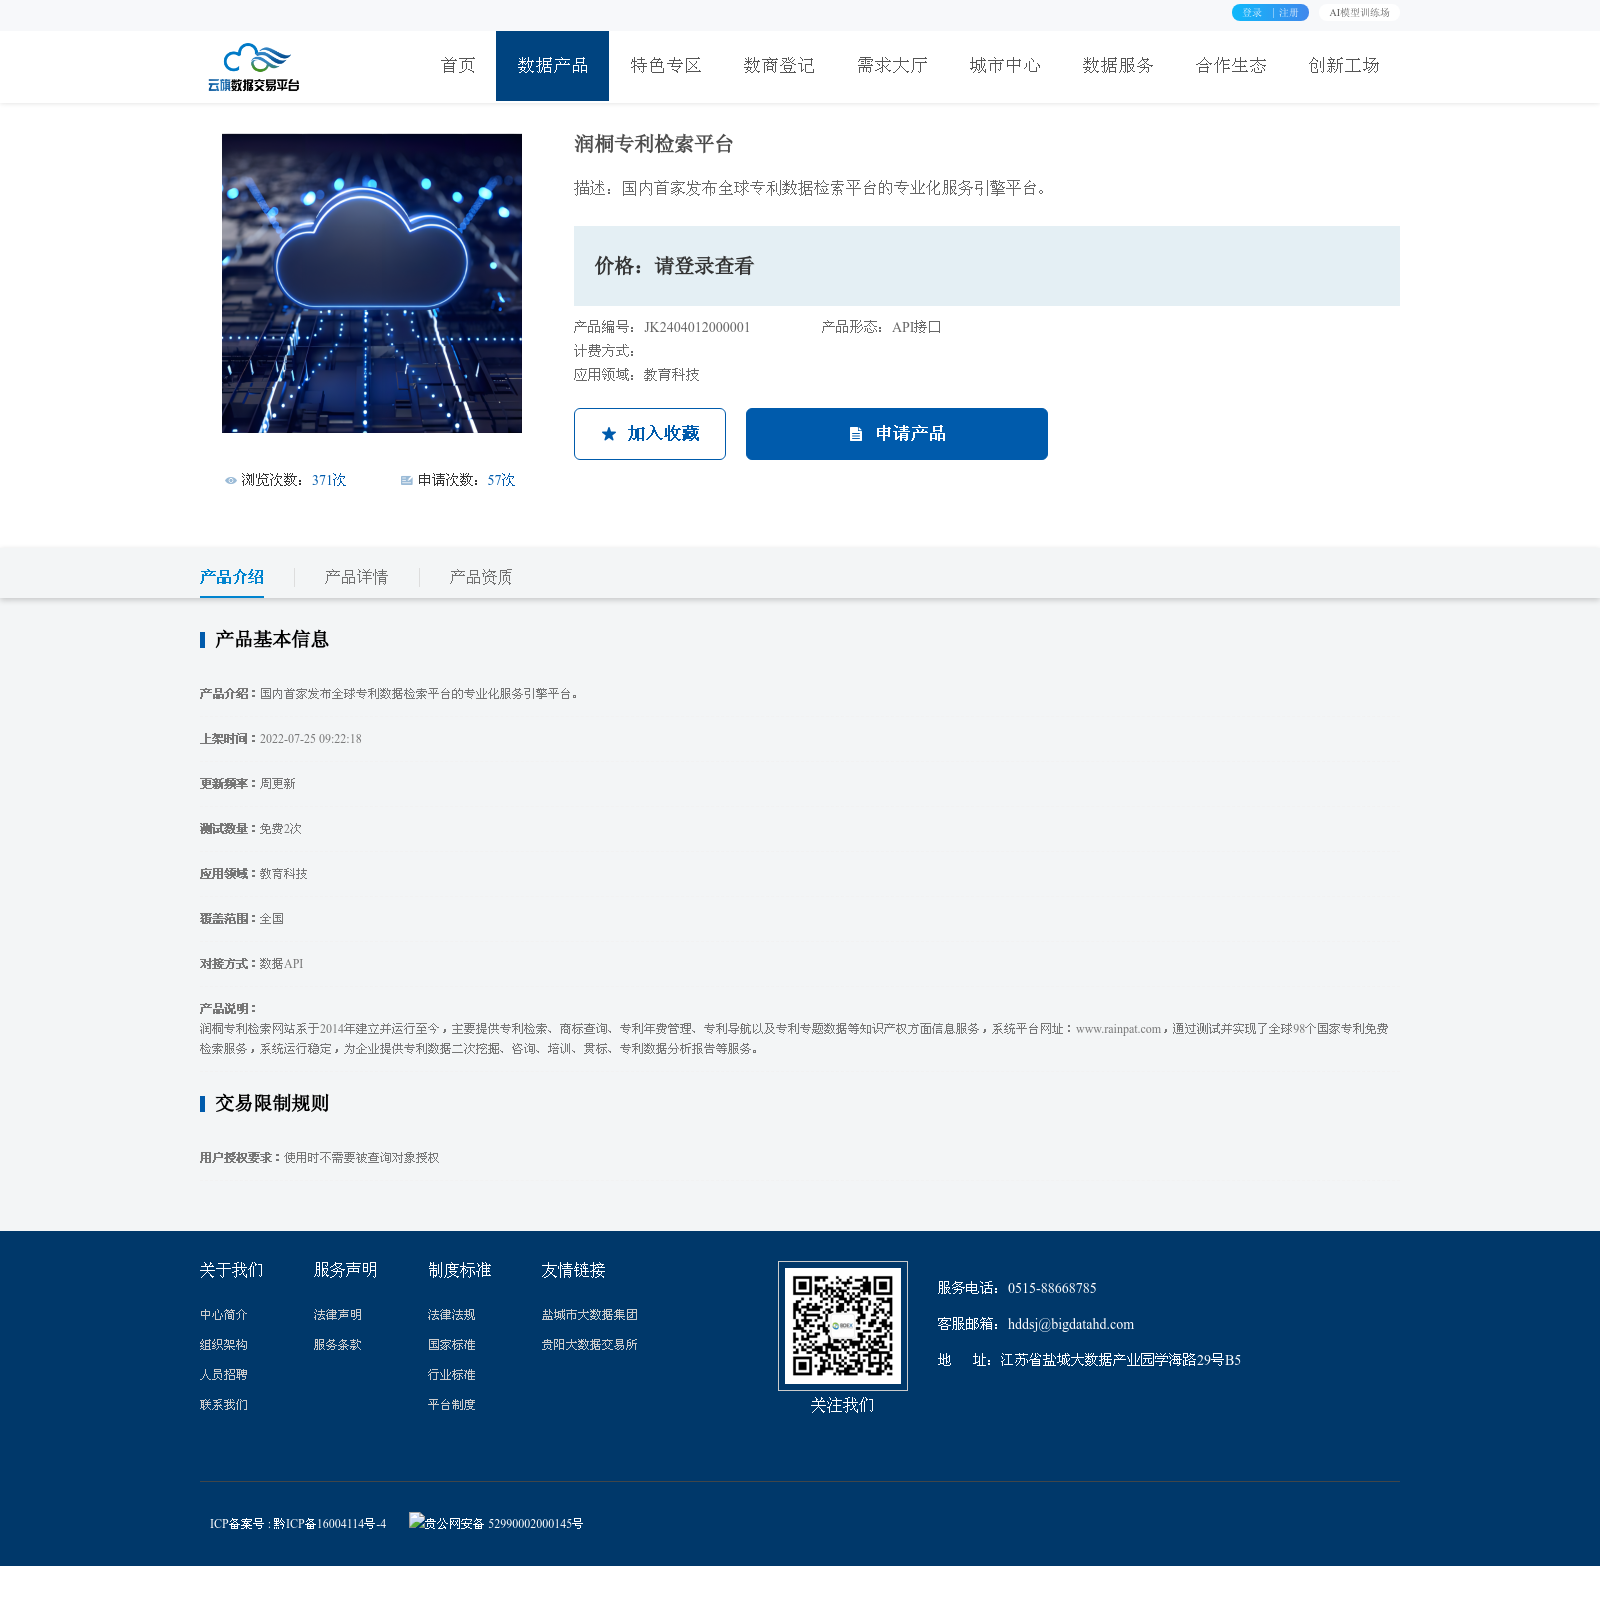
Task: Open 人员招聘 footer link
Action: click(x=224, y=1375)
